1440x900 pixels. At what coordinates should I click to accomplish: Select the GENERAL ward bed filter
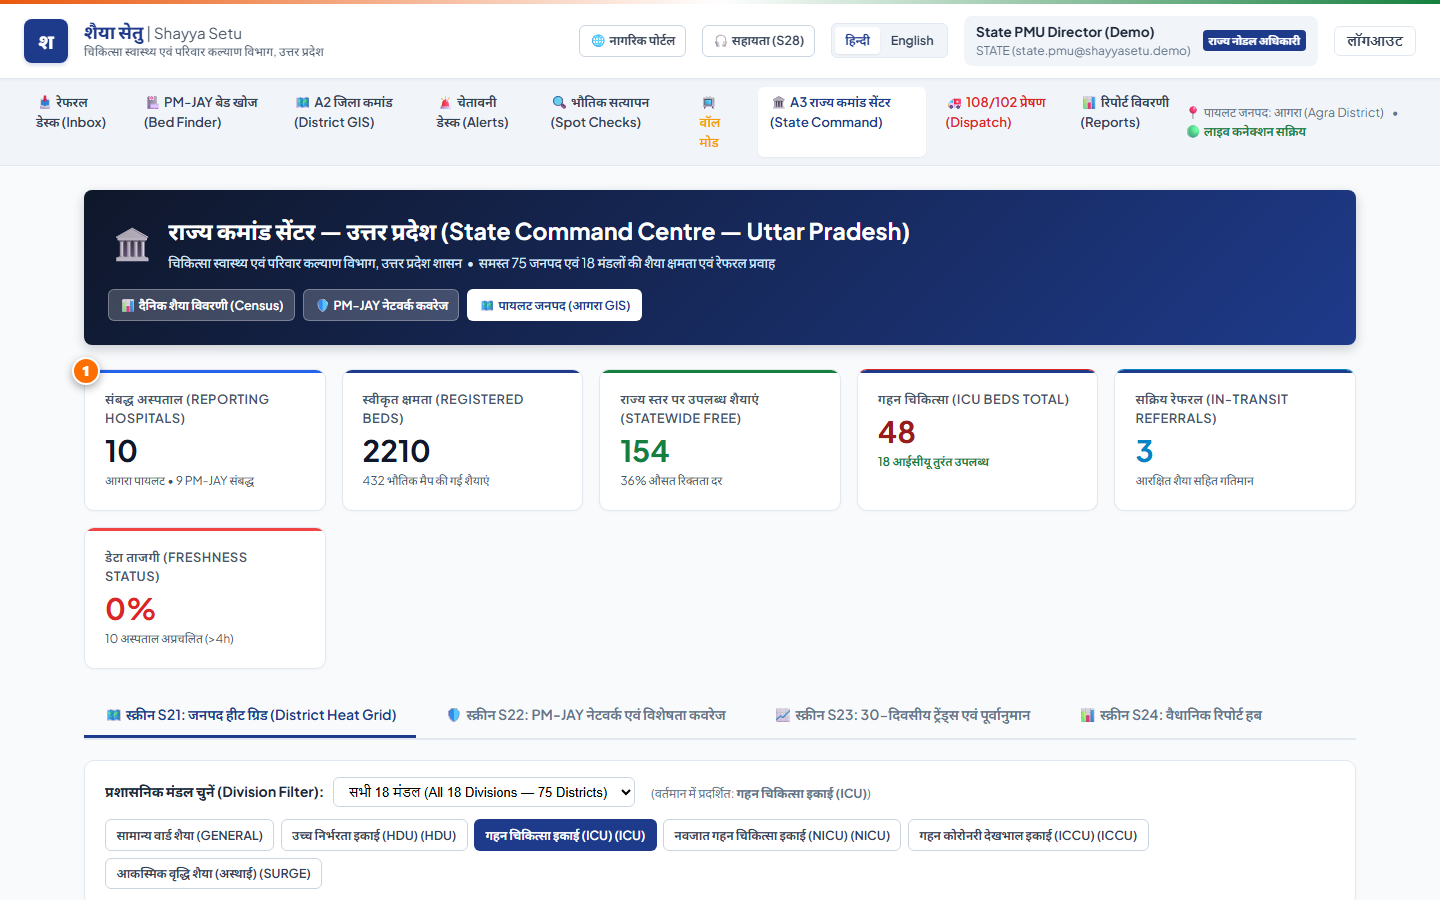point(189,835)
